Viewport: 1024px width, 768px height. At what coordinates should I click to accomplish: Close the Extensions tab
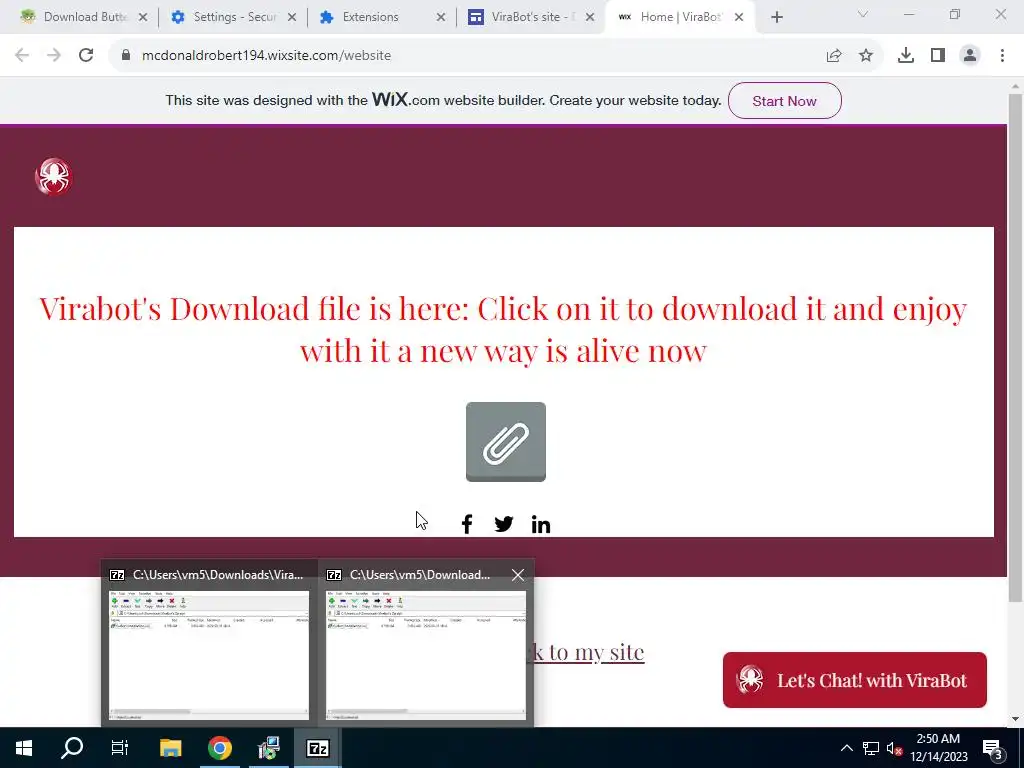click(441, 18)
